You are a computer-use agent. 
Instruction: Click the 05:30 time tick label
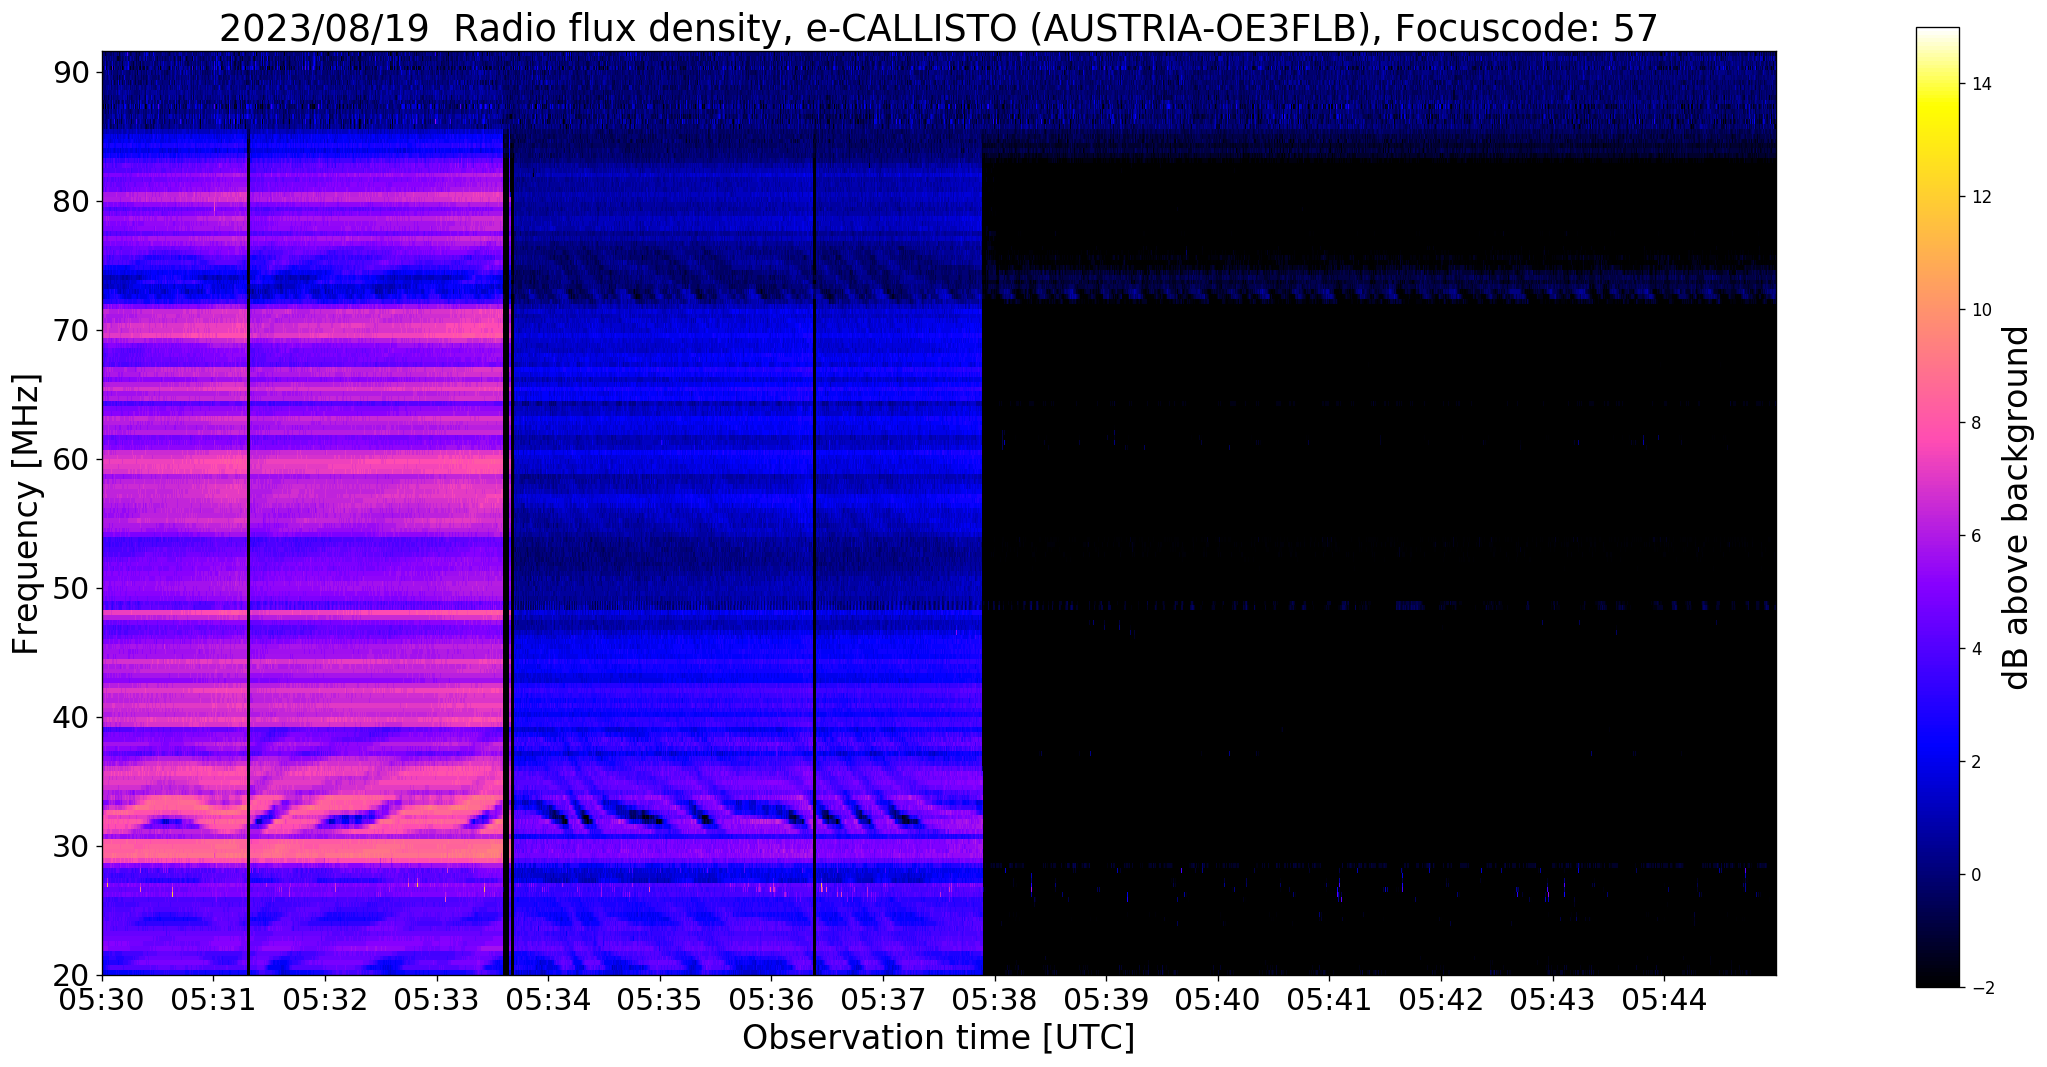click(x=102, y=1001)
